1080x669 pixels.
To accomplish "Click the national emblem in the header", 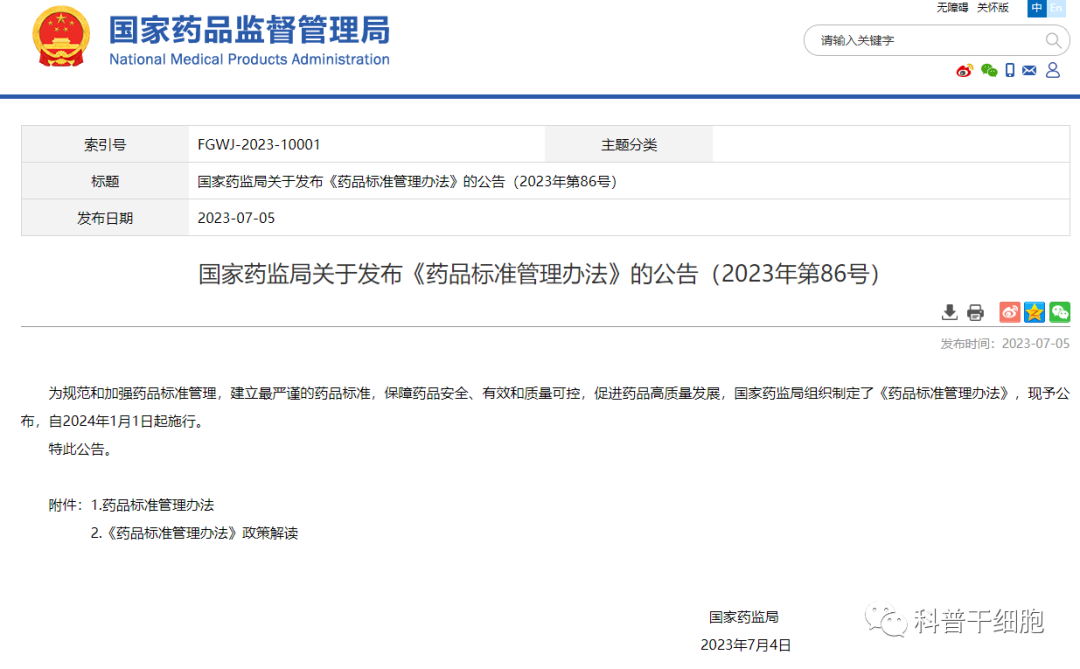I will 61,37.
